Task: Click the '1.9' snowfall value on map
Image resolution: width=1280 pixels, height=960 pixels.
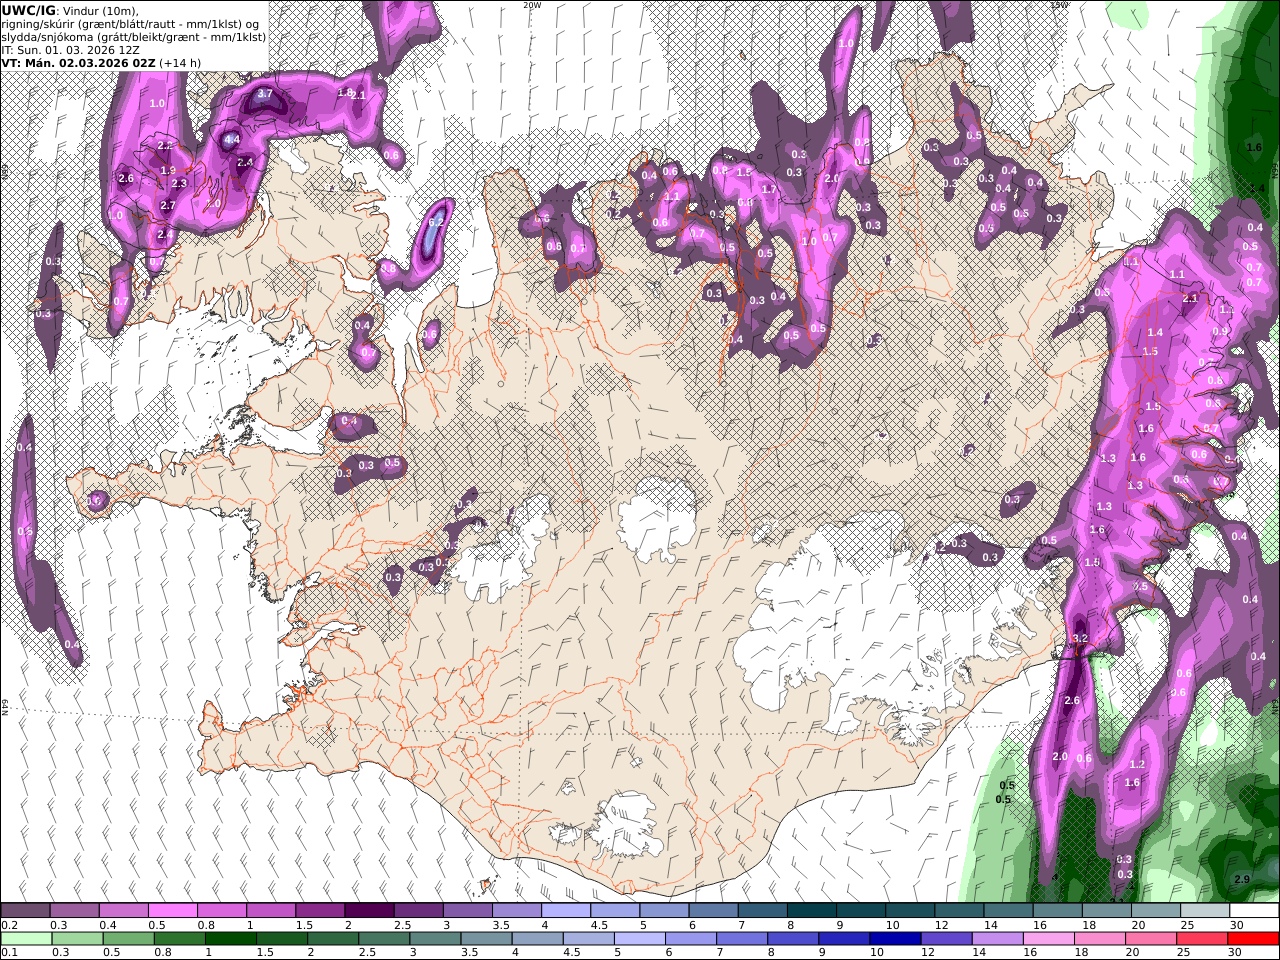Action: (168, 171)
